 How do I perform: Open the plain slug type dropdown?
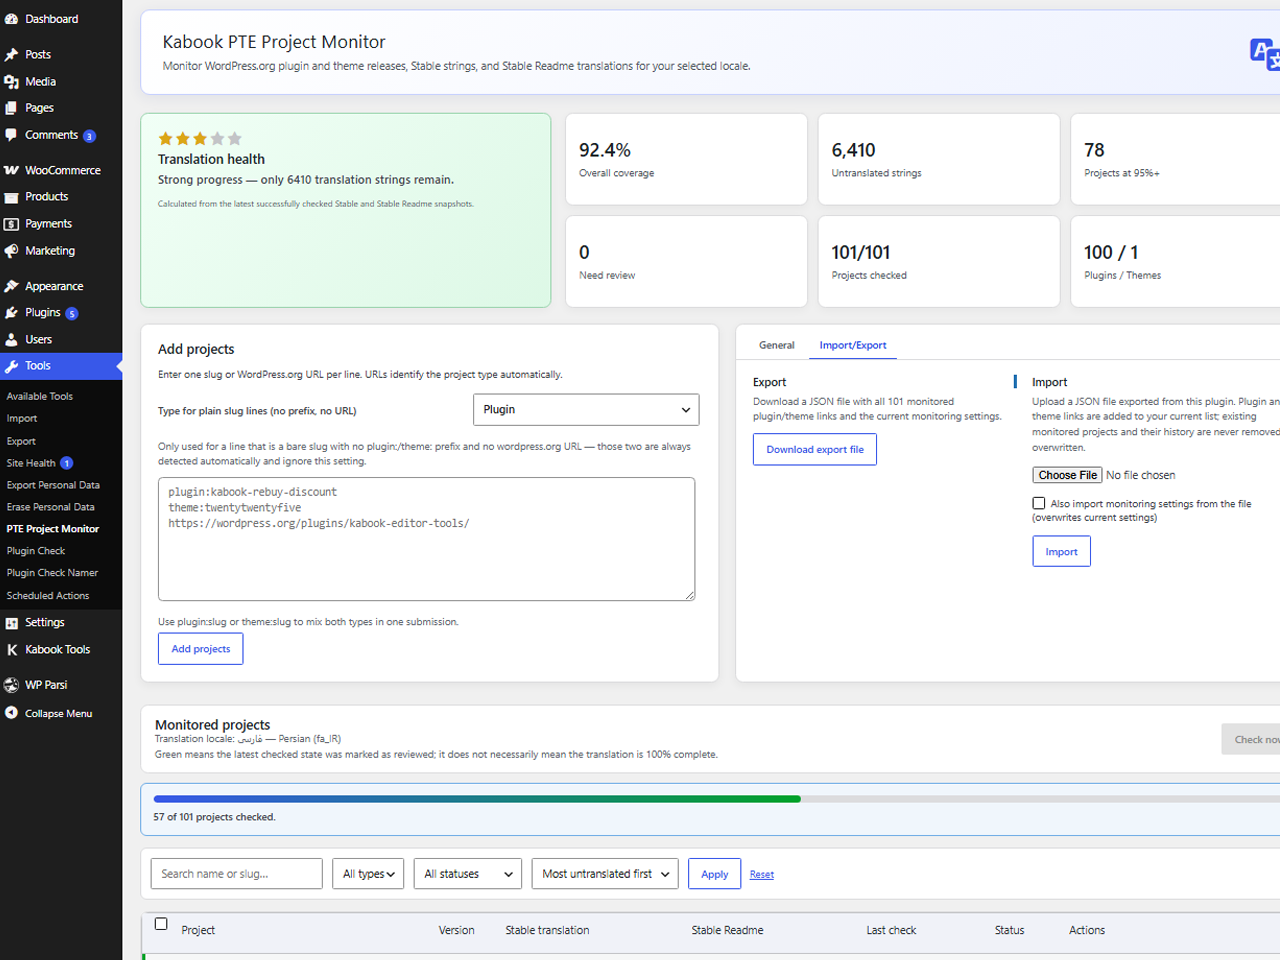click(586, 410)
